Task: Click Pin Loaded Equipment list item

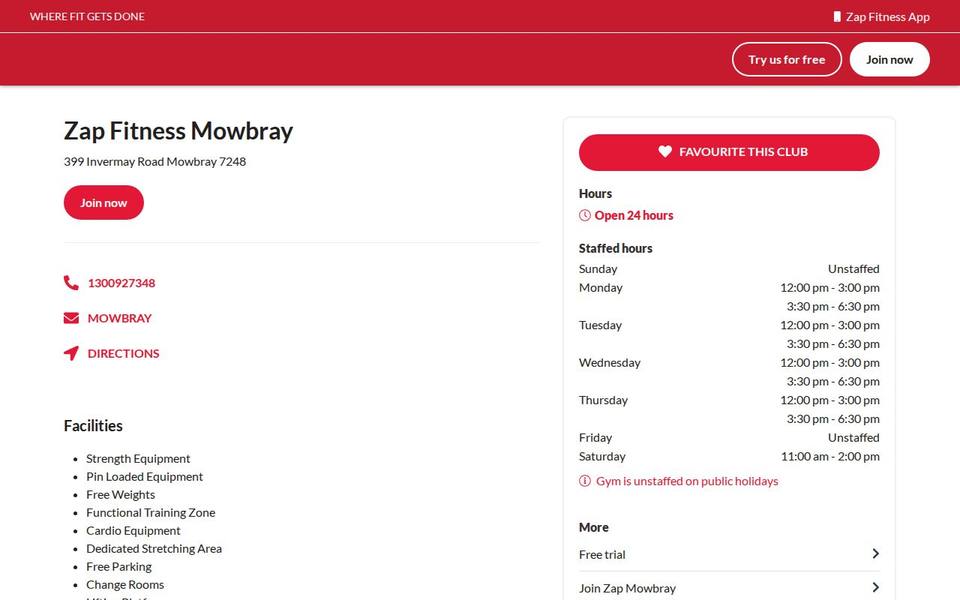Action: pos(144,476)
